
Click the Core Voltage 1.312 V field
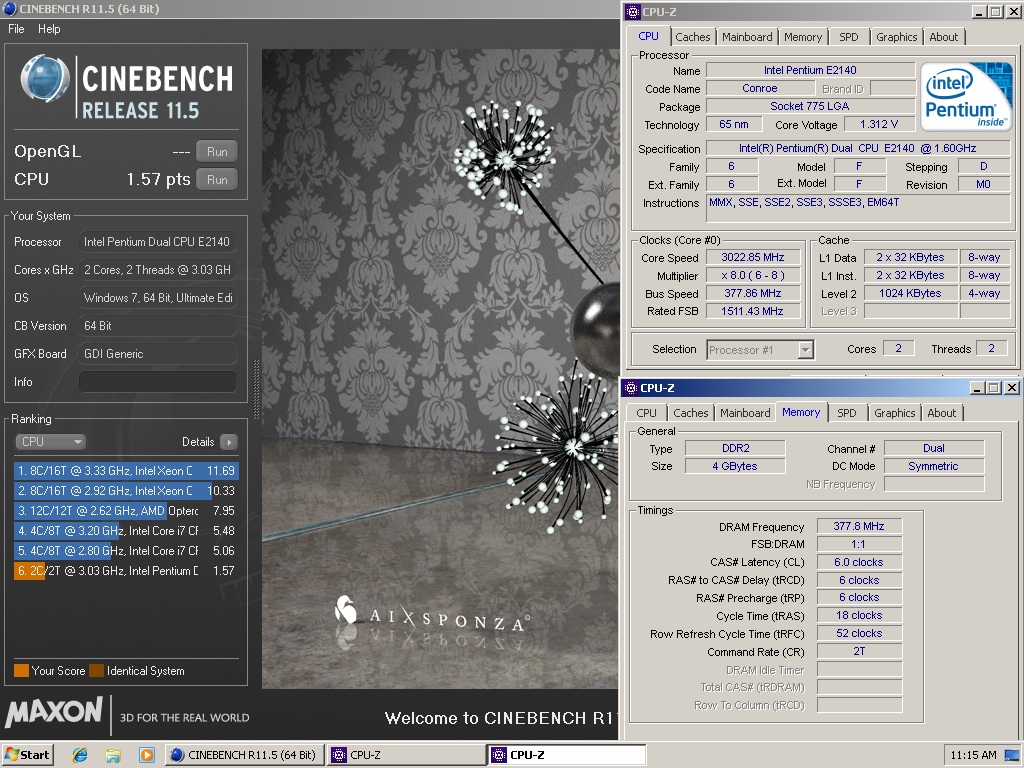[x=878, y=124]
